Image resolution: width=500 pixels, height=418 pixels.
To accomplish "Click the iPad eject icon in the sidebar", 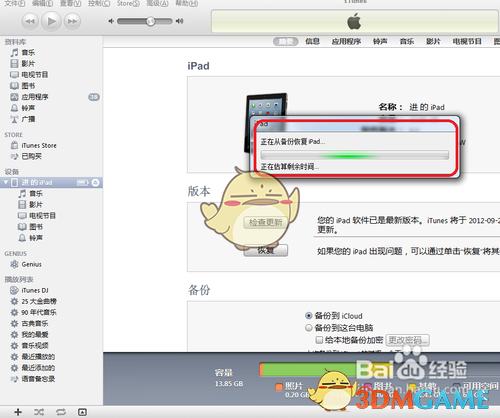I will point(96,182).
